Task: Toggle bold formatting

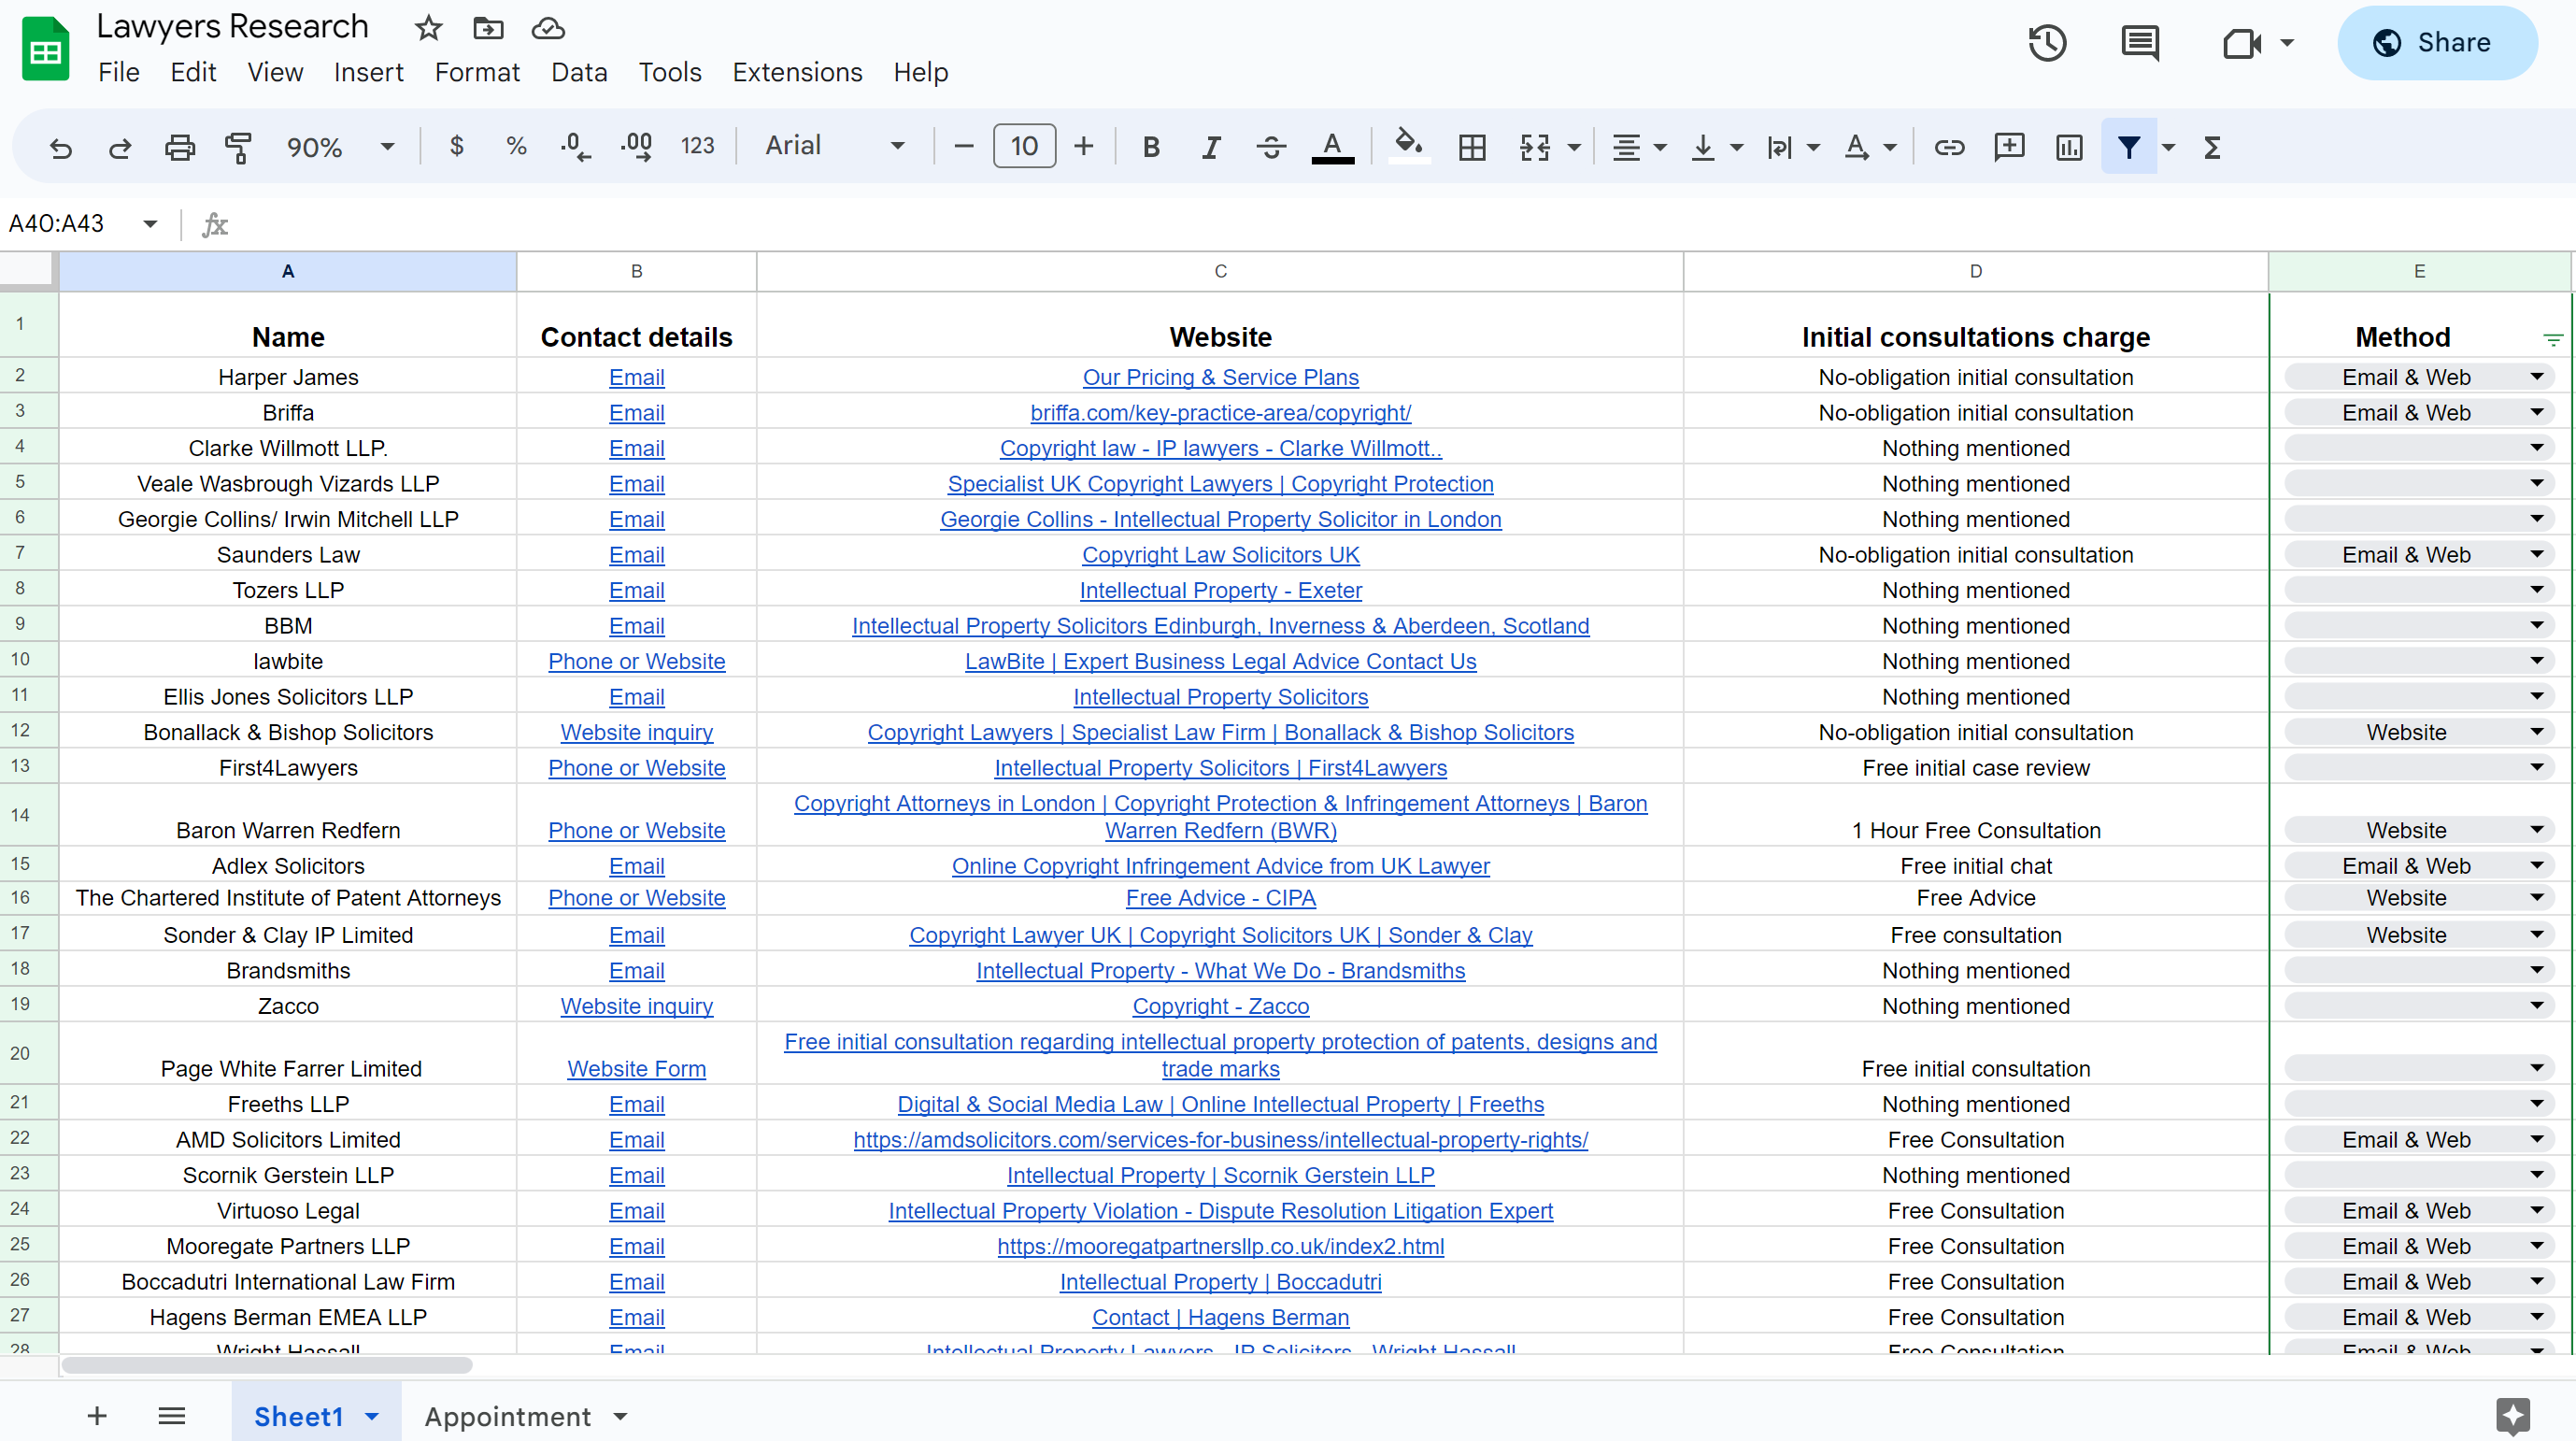Action: point(1151,147)
